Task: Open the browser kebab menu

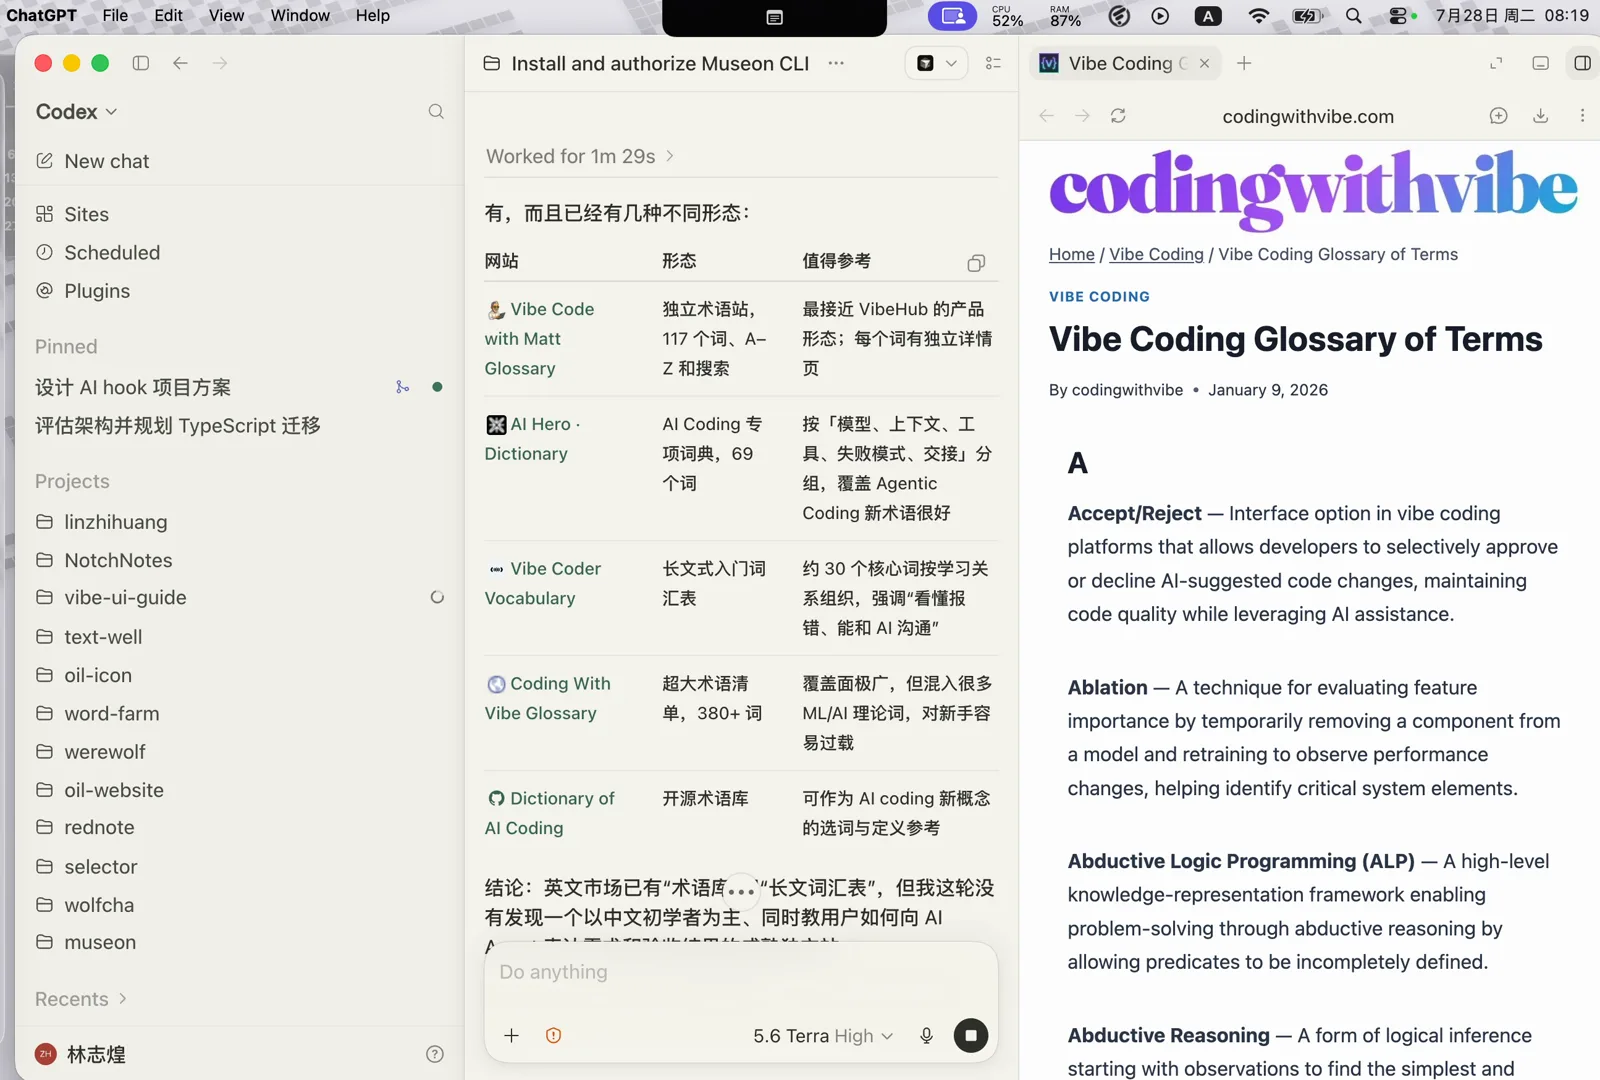Action: pos(1582,116)
